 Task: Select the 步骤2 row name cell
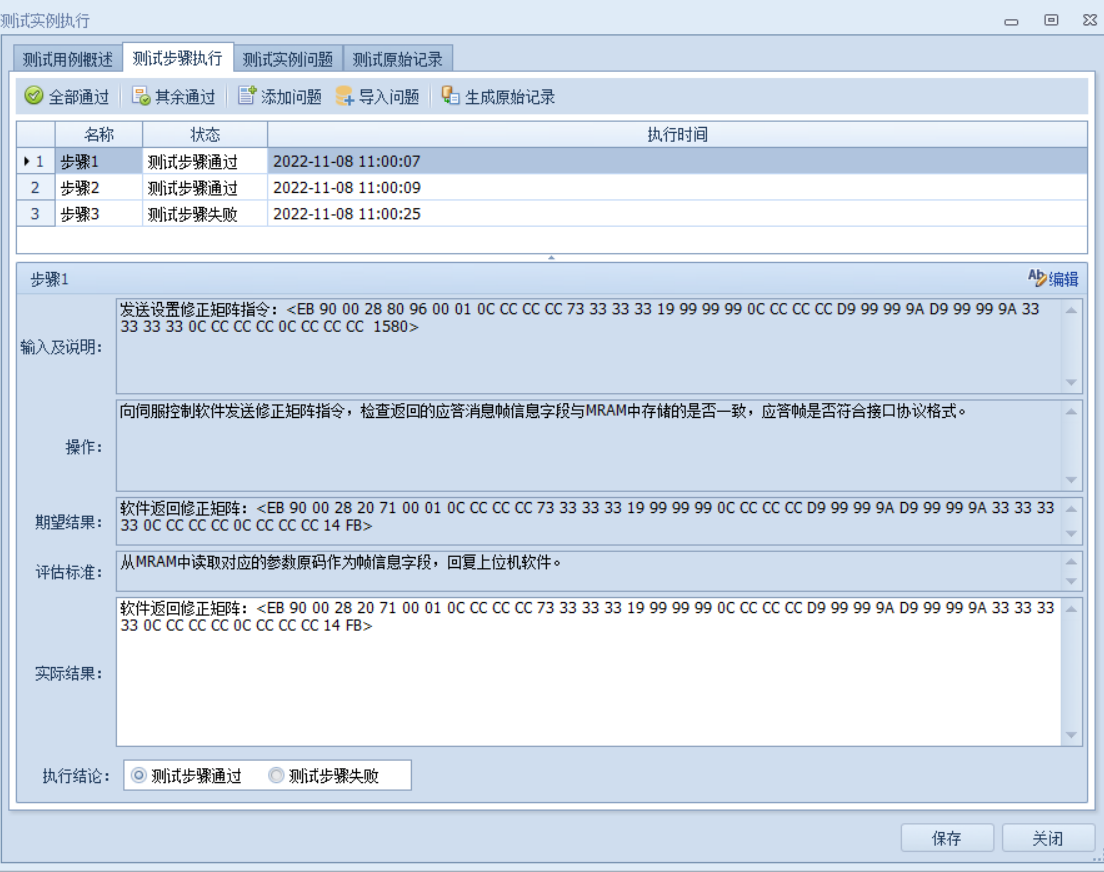[99, 187]
